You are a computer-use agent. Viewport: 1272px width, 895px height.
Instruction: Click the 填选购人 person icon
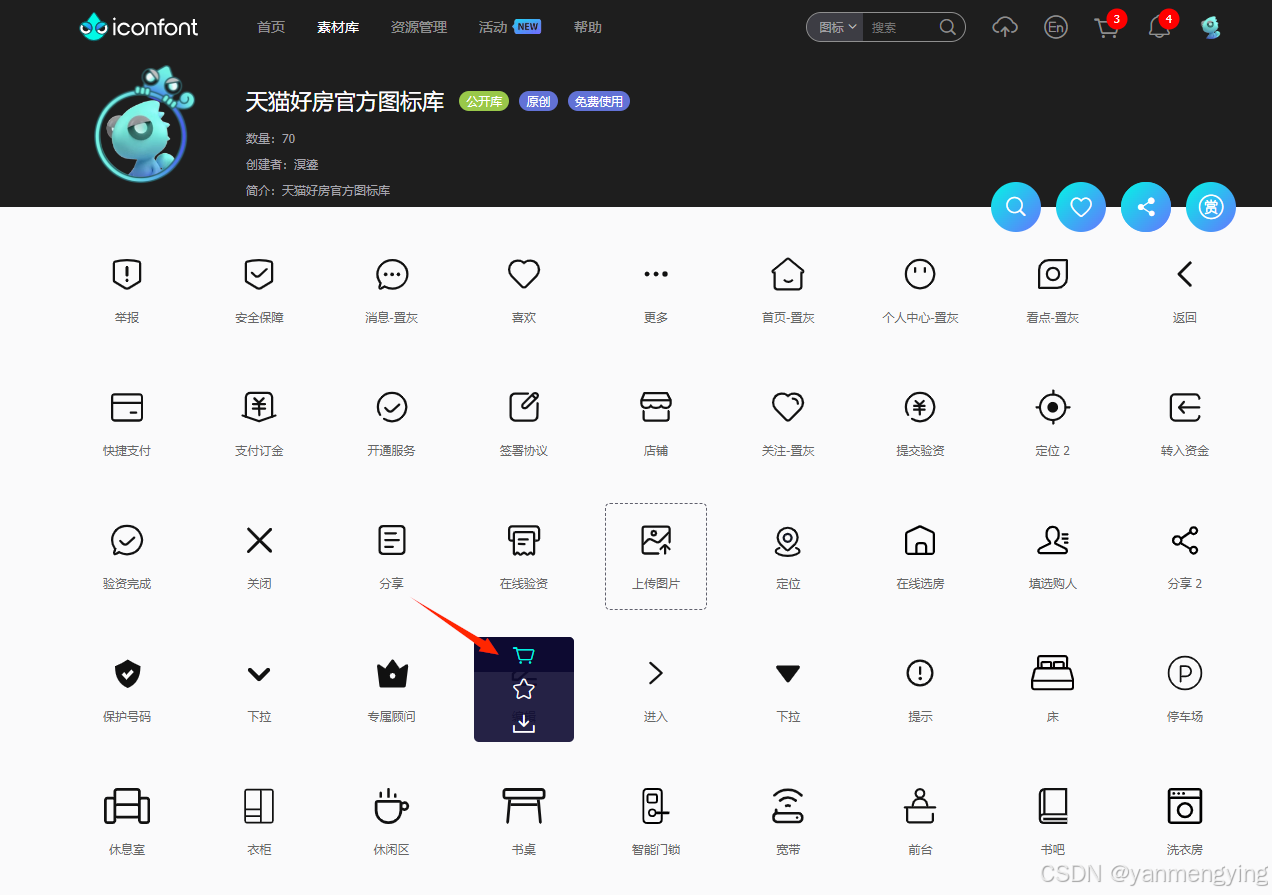(x=1052, y=540)
